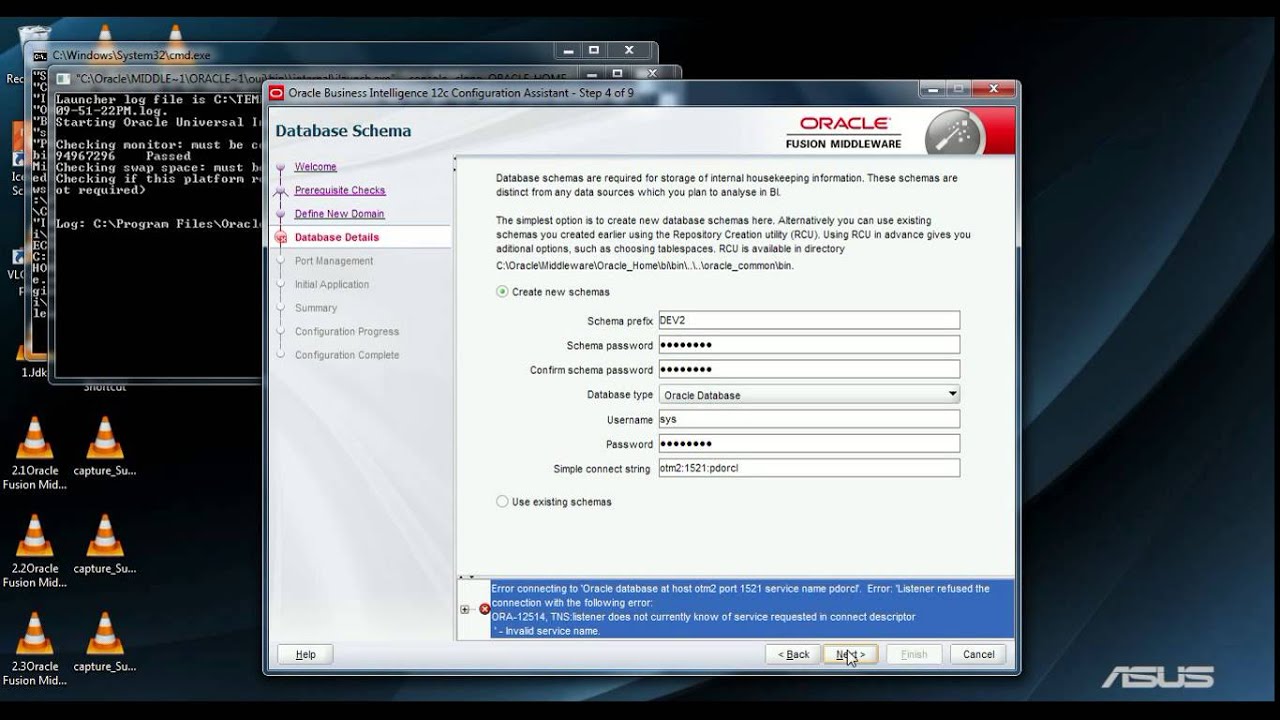Close the Configuration Assistant window
The height and width of the screenshot is (720, 1280).
click(993, 89)
